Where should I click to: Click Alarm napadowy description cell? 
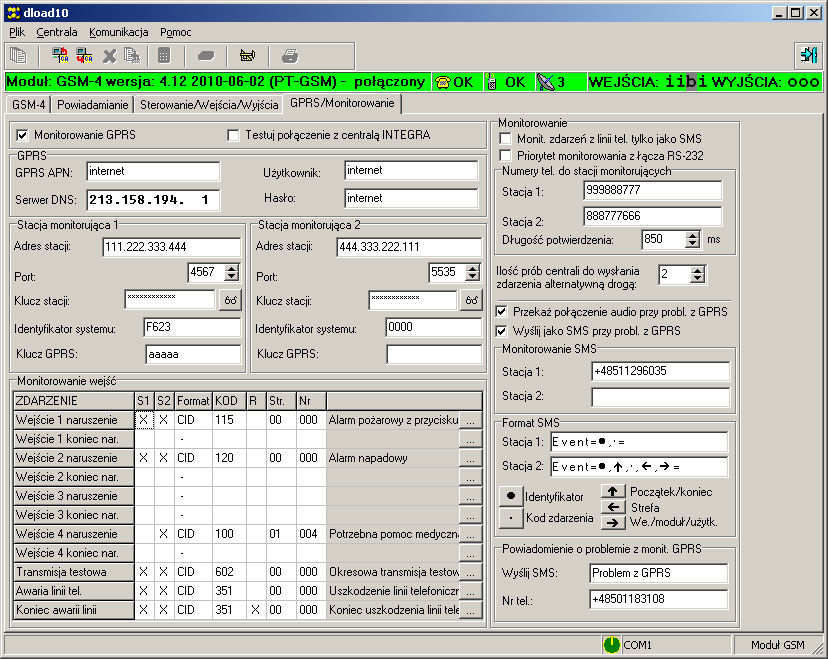pyautogui.click(x=393, y=458)
